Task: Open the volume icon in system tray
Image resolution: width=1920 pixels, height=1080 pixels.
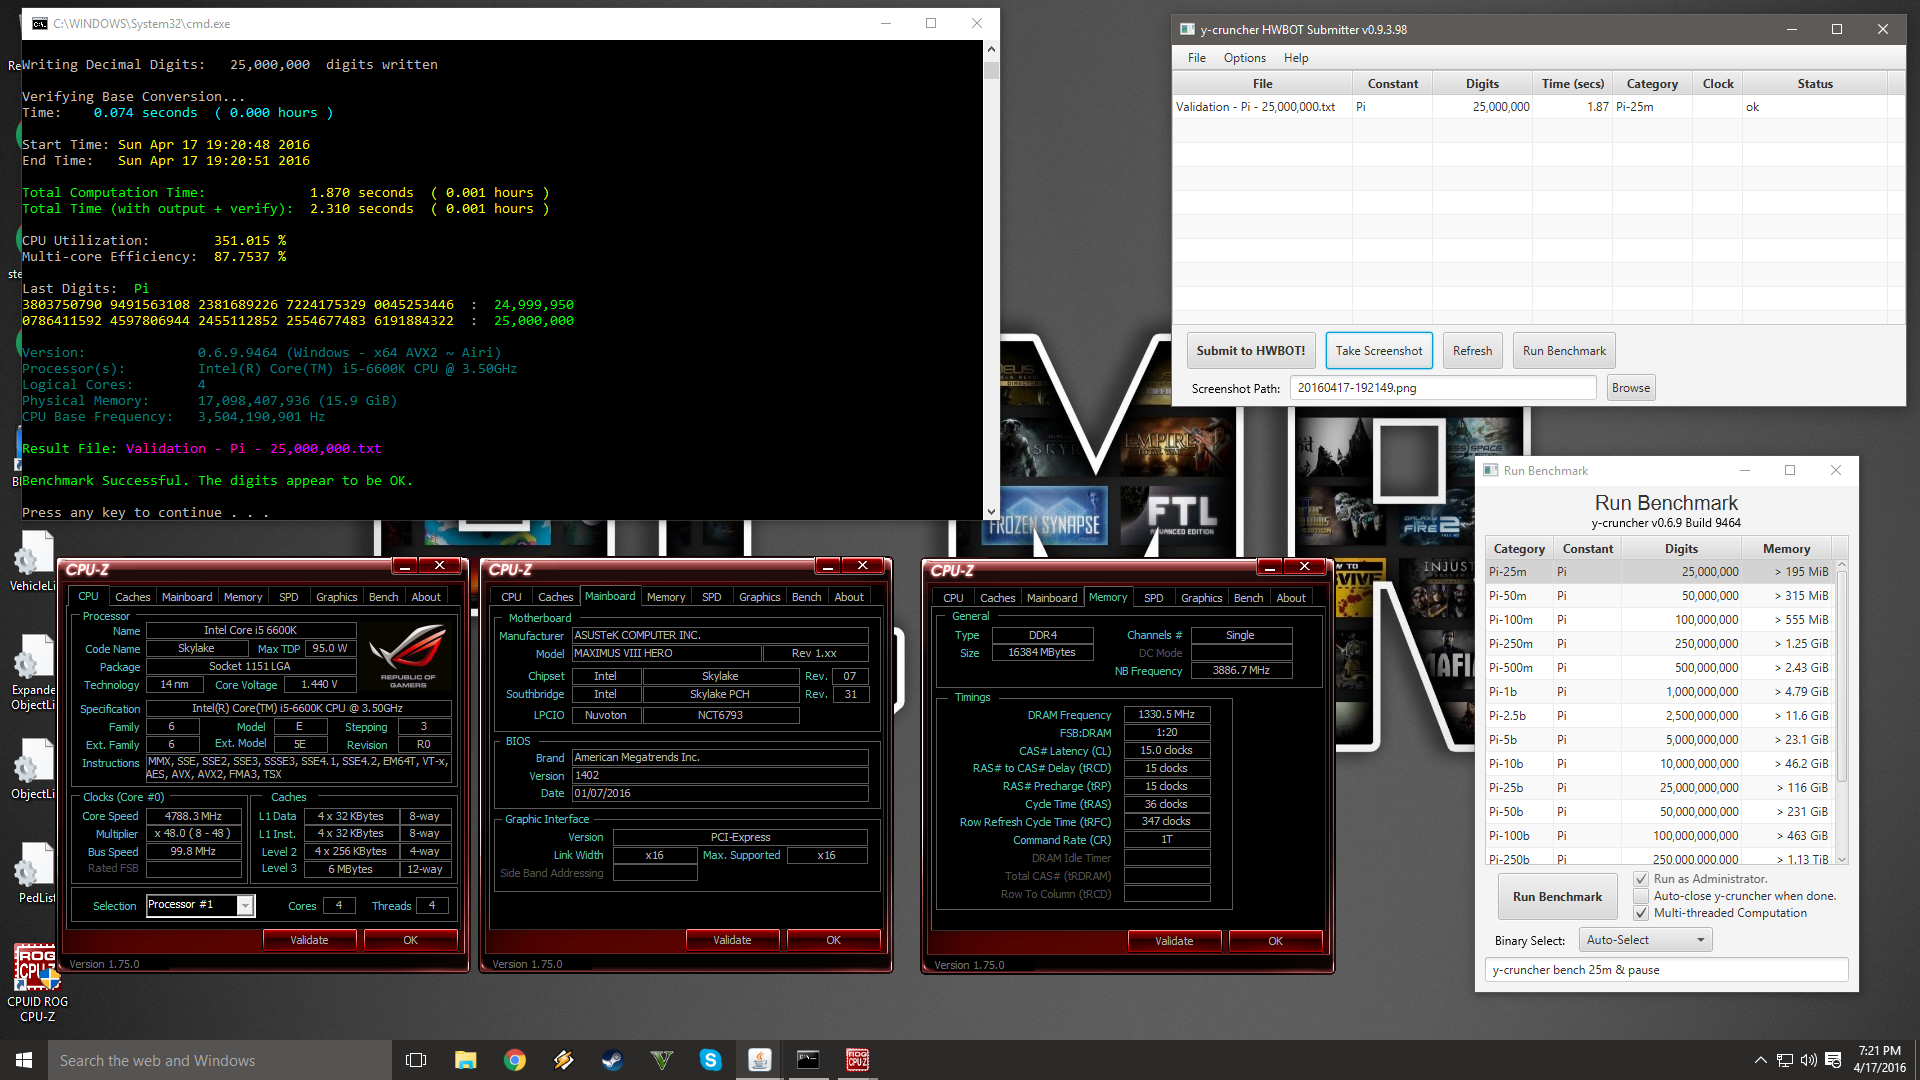Action: point(1808,1060)
